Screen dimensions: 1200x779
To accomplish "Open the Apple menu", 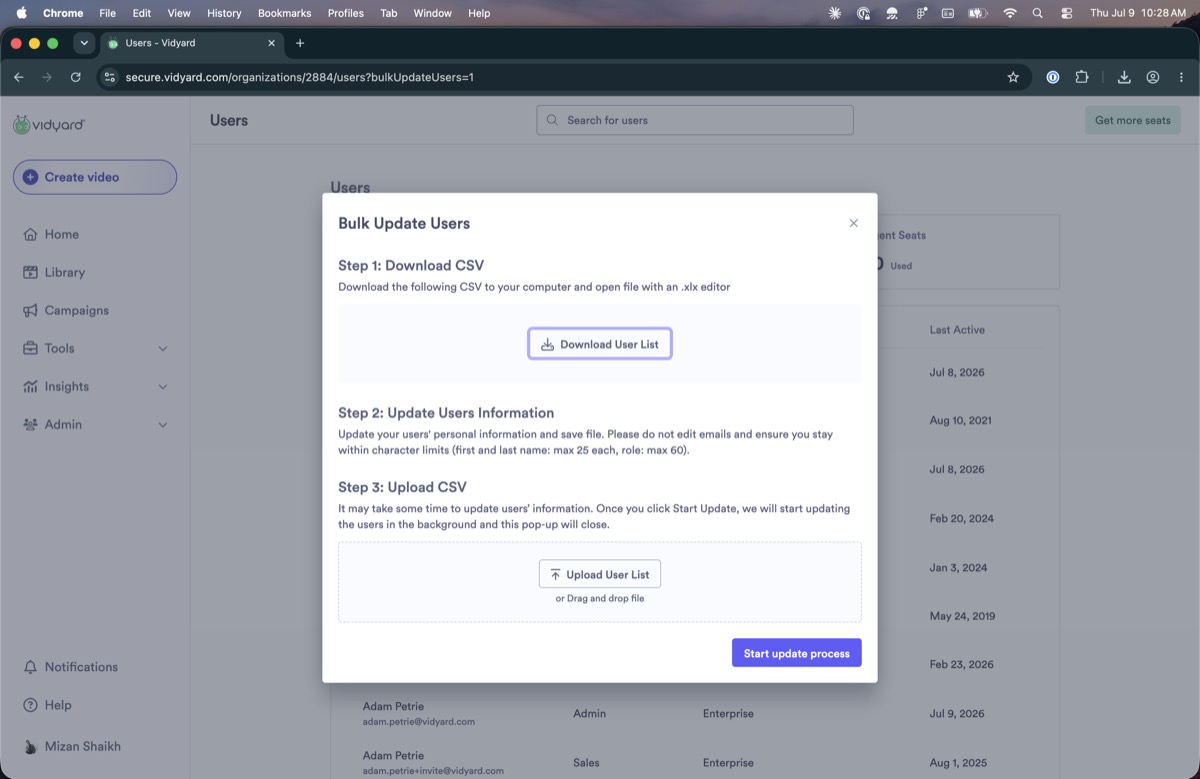I will (21, 13).
